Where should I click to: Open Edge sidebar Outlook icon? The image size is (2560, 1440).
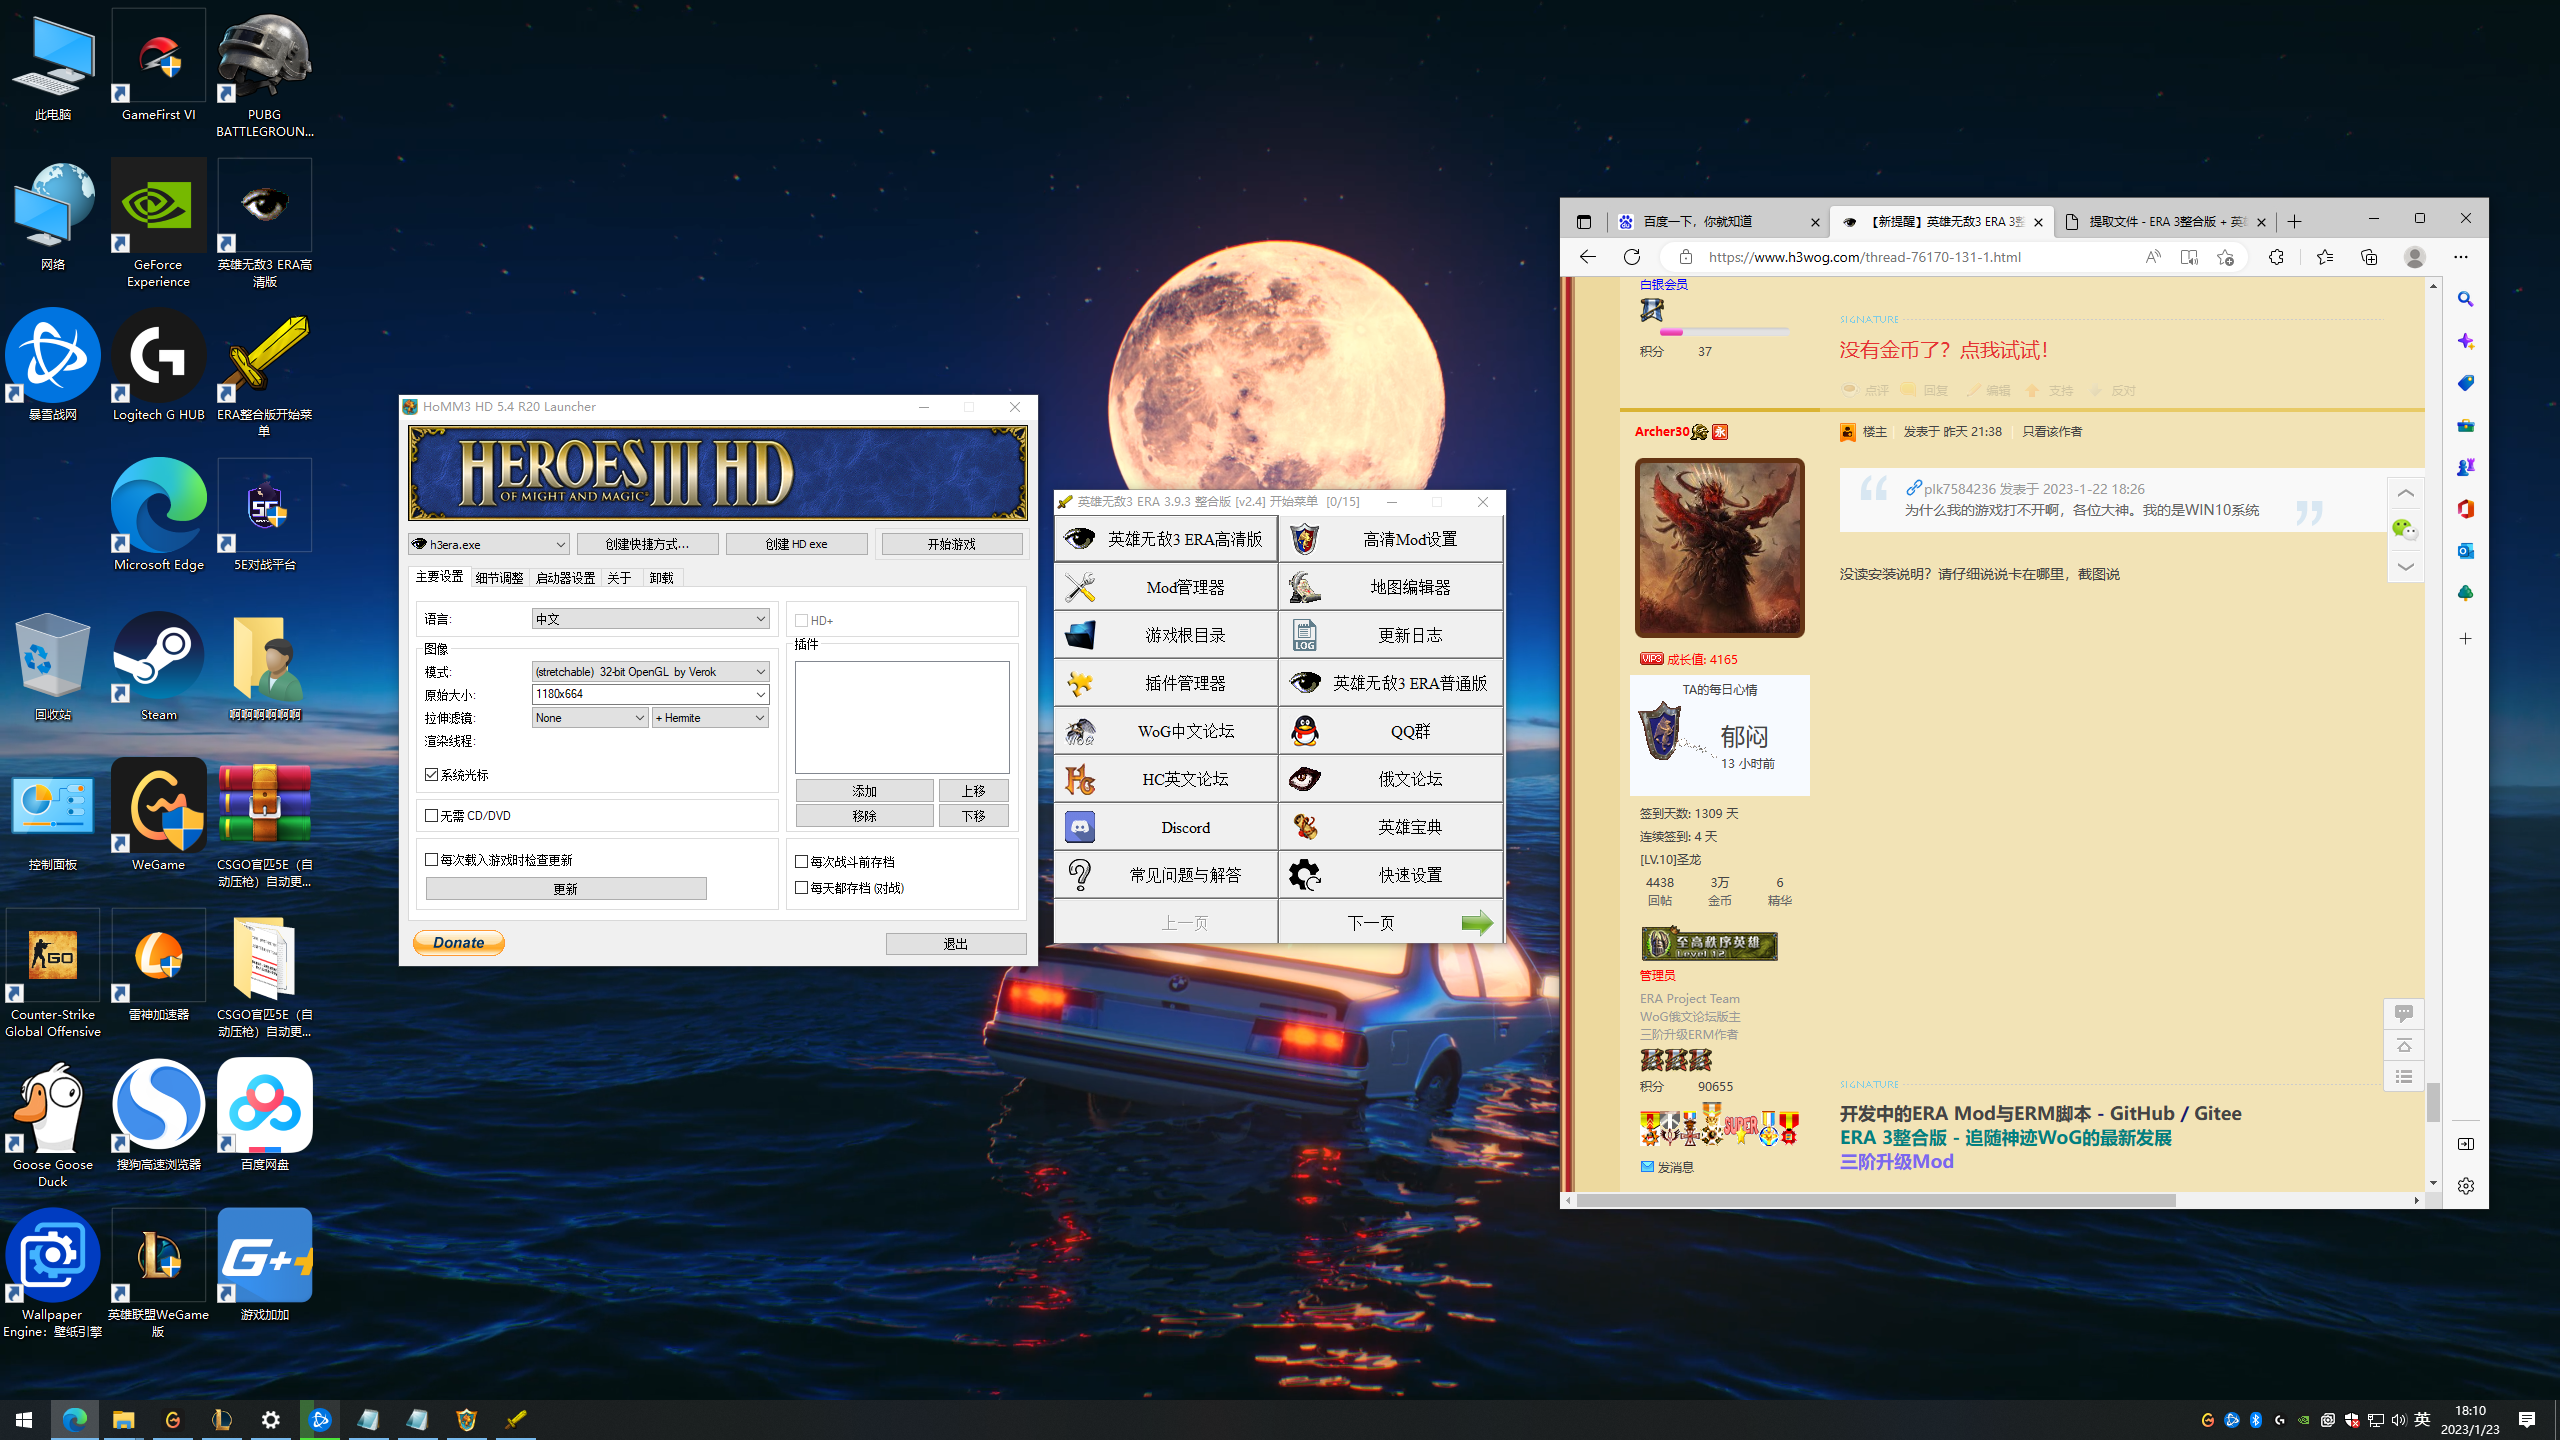[2466, 551]
